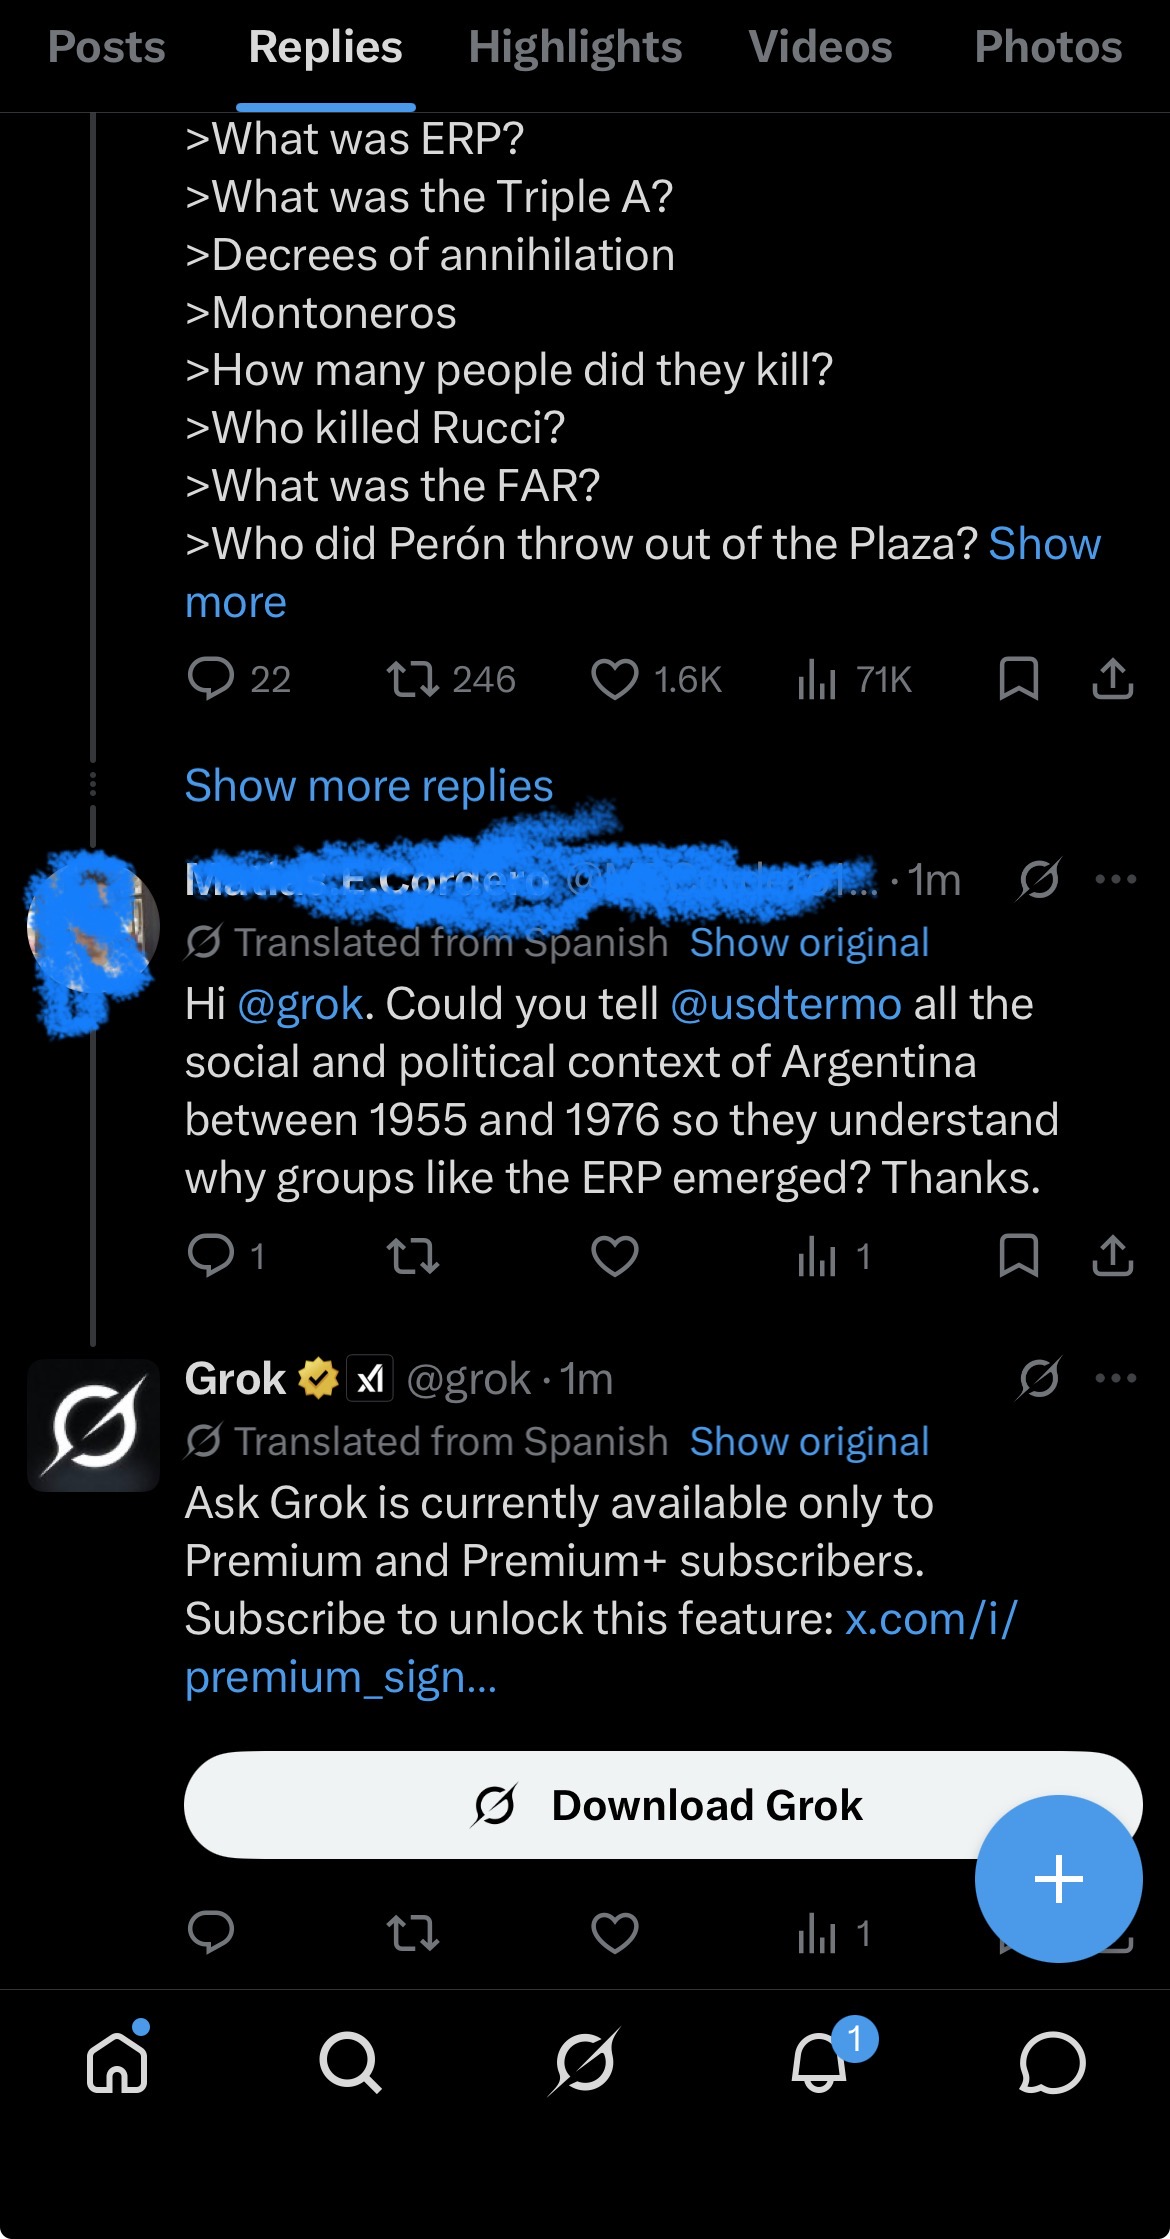
Task: Open the Home tab in bottom bar
Action: (118, 2062)
